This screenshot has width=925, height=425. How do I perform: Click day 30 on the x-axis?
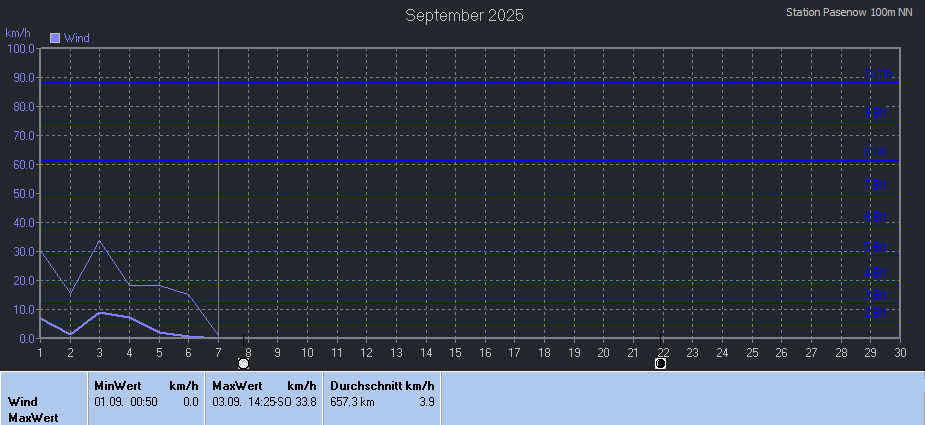pyautogui.click(x=900, y=352)
